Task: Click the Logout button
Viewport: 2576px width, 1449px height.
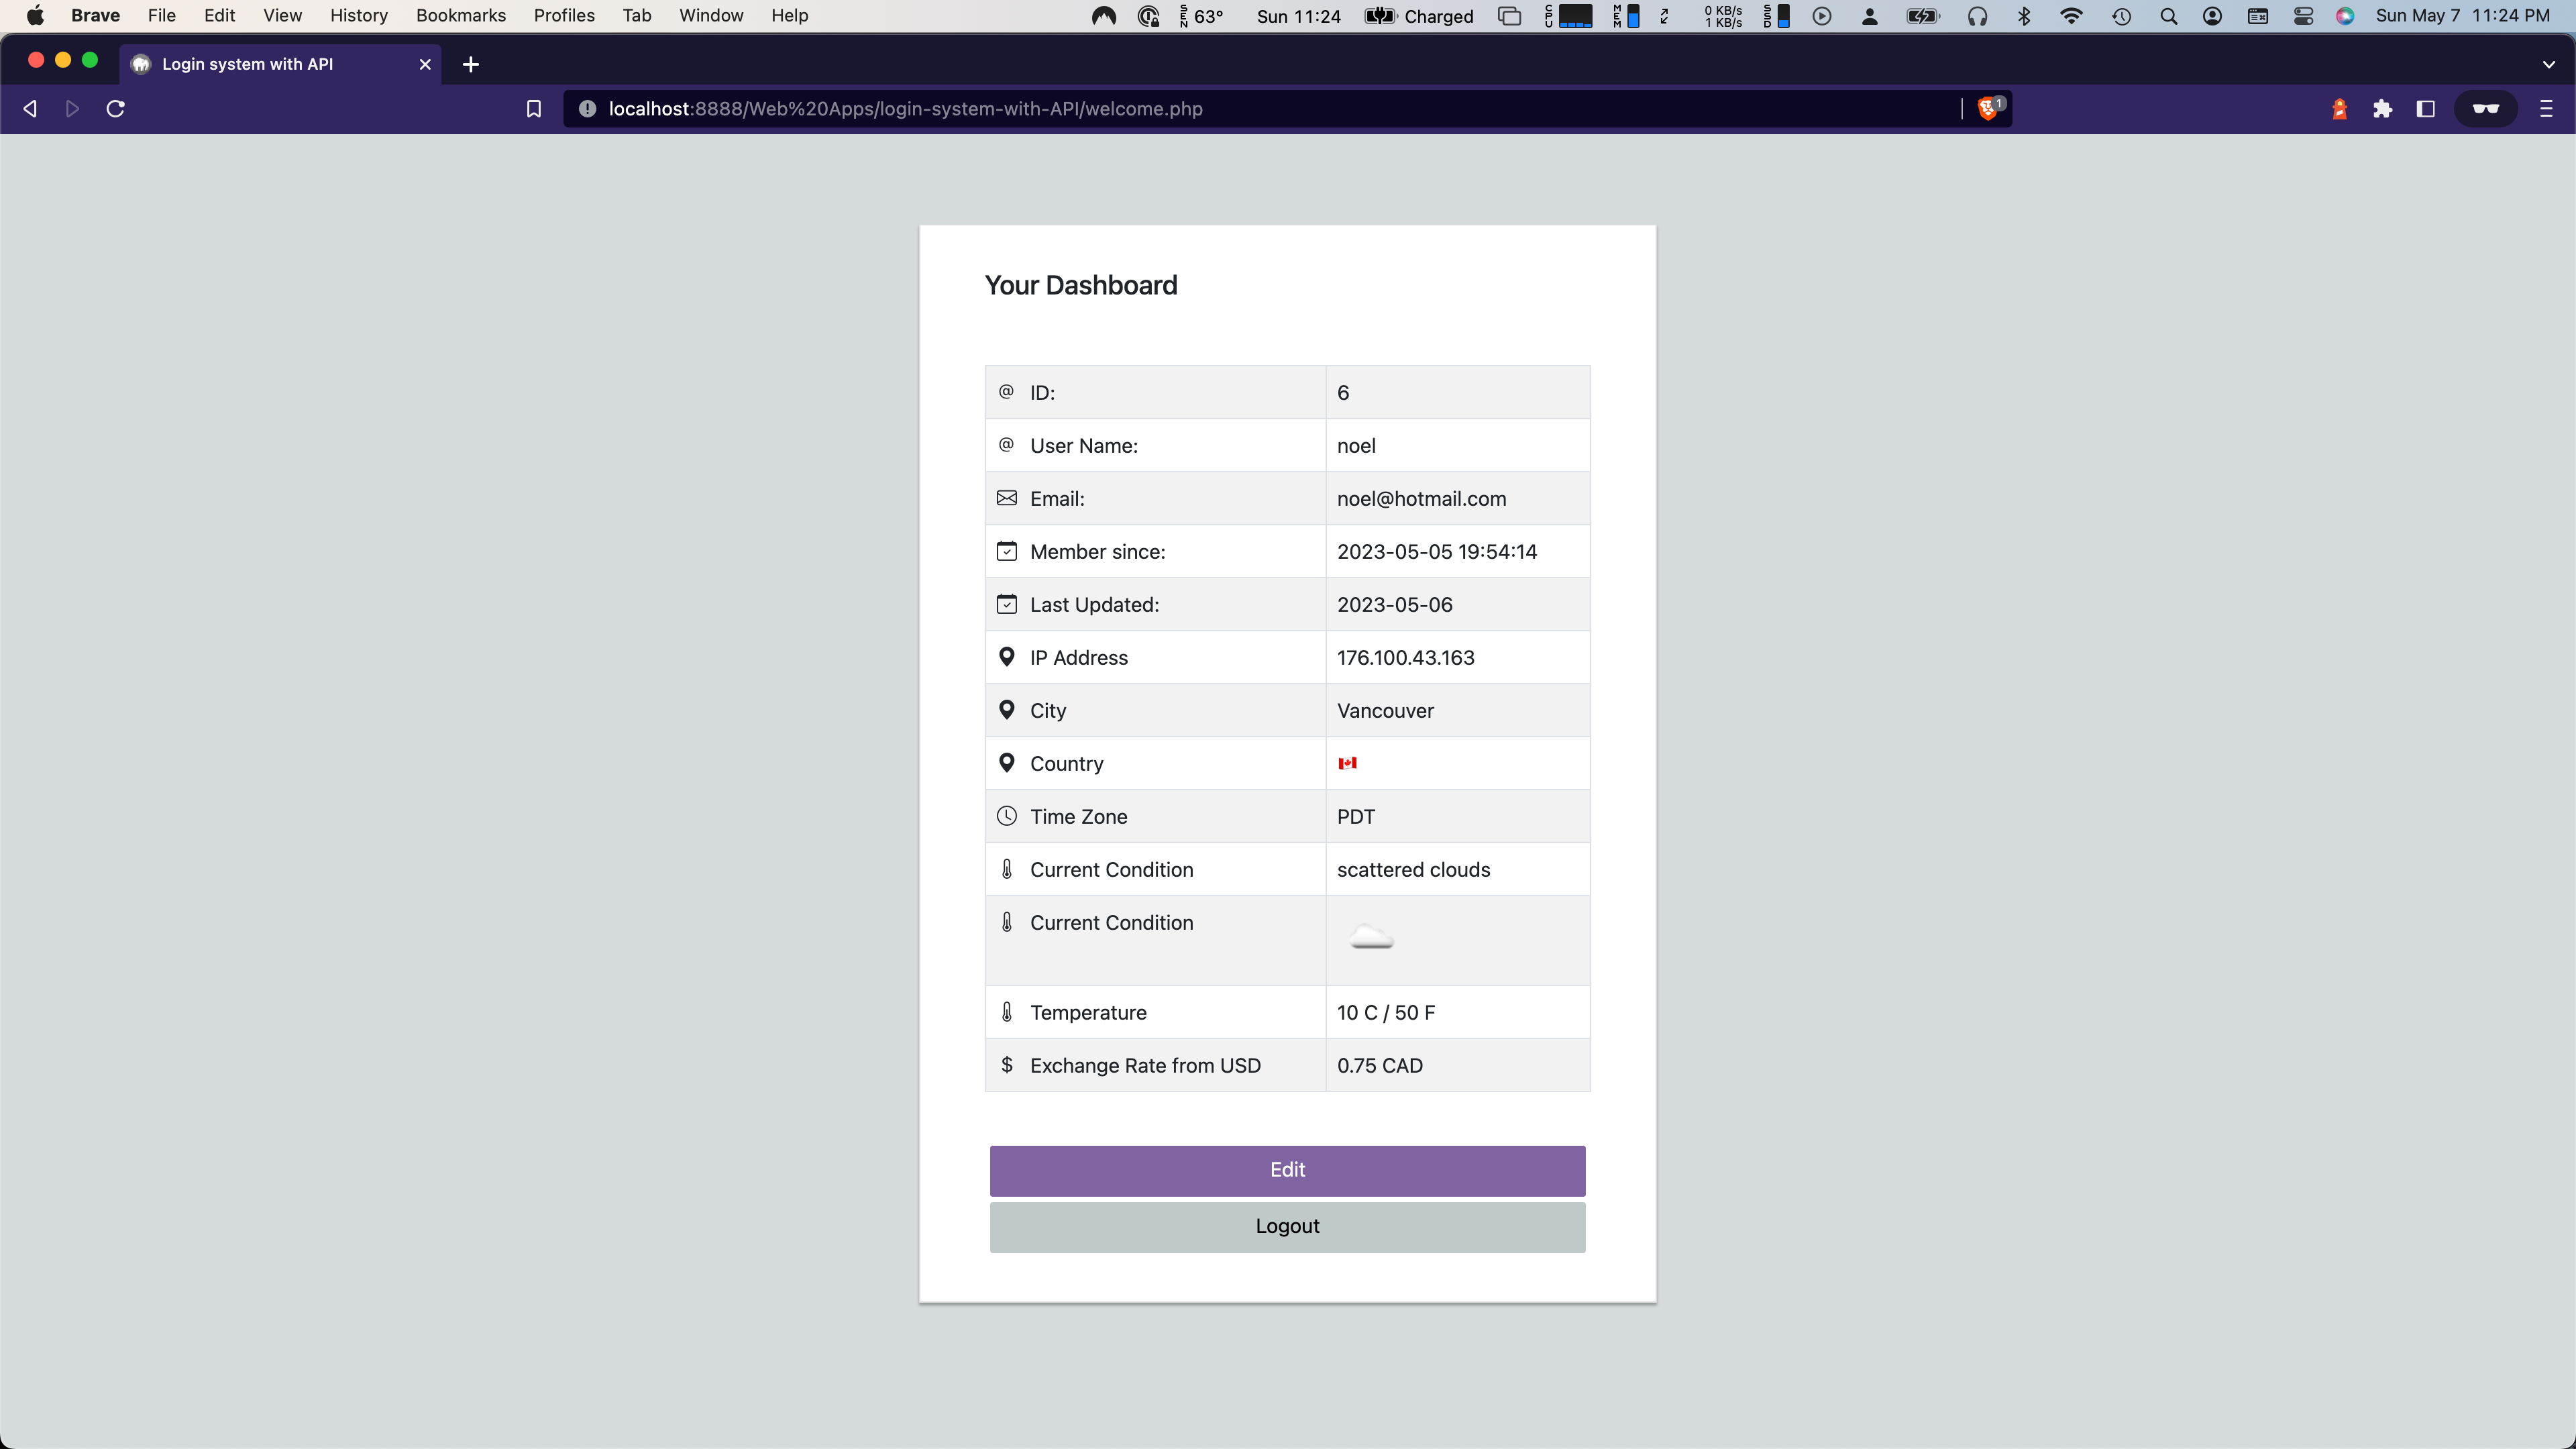Action: tap(1286, 1227)
